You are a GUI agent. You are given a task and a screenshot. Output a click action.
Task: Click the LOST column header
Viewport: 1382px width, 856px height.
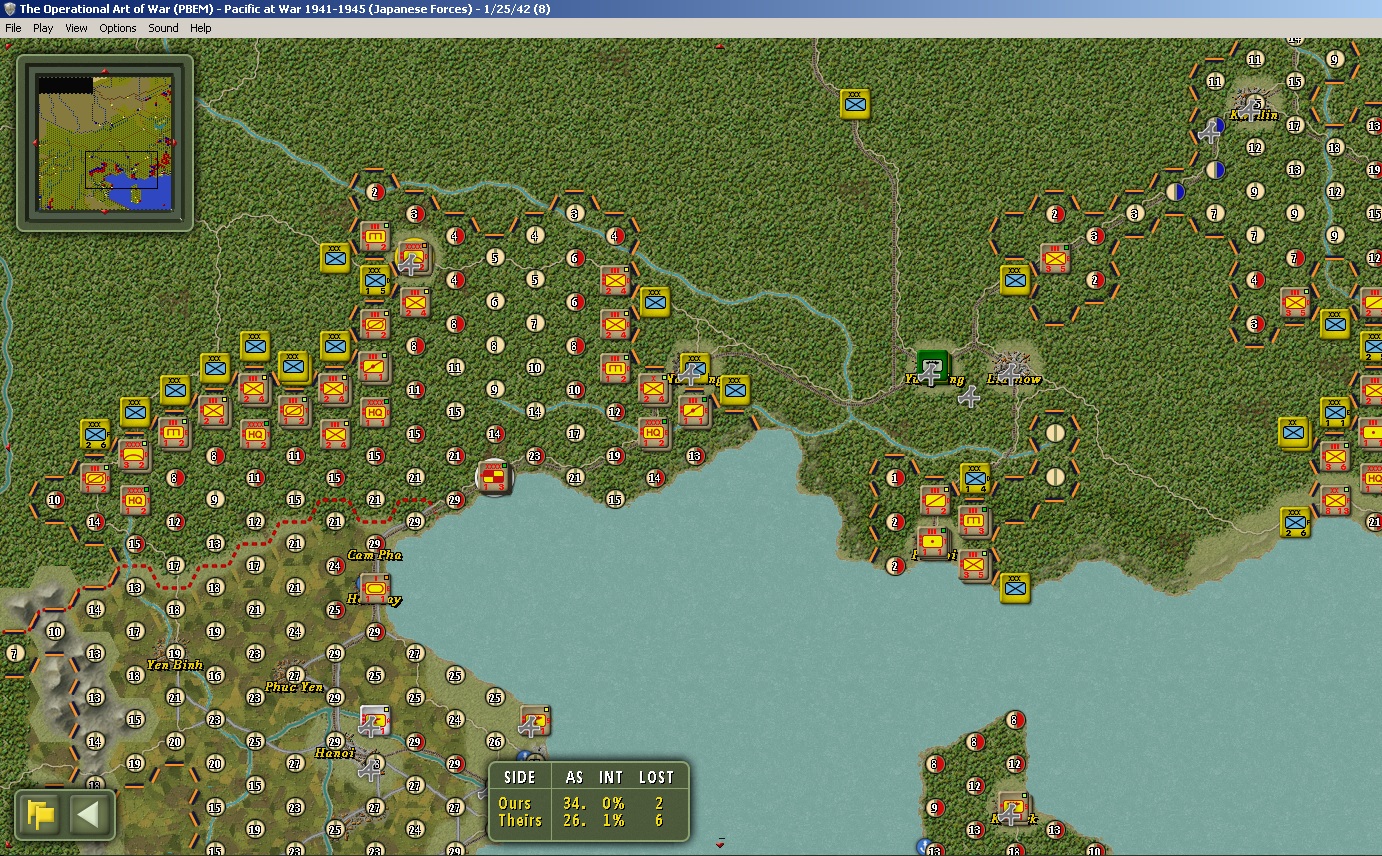click(656, 777)
